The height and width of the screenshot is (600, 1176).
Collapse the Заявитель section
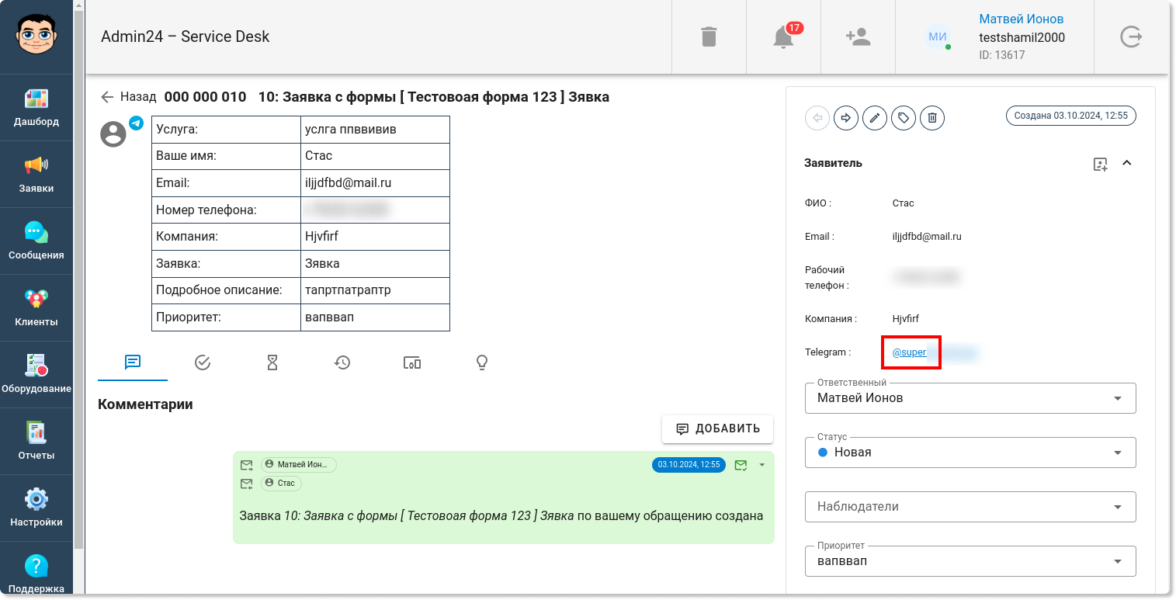[x=1127, y=163]
